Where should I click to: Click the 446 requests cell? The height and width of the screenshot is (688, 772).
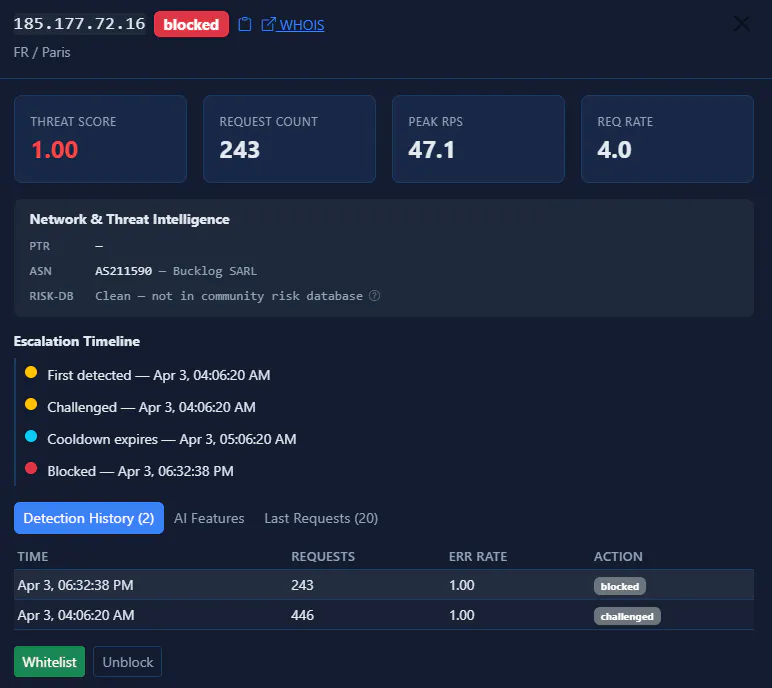[x=302, y=615]
